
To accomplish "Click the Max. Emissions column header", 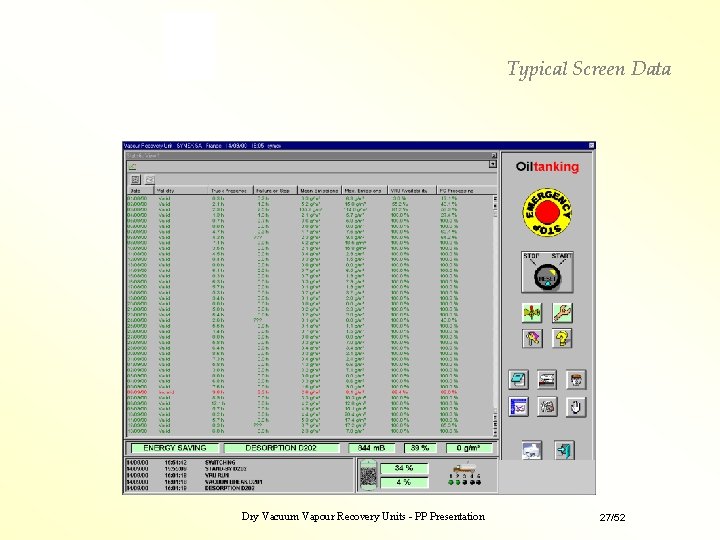I will click(x=365, y=191).
